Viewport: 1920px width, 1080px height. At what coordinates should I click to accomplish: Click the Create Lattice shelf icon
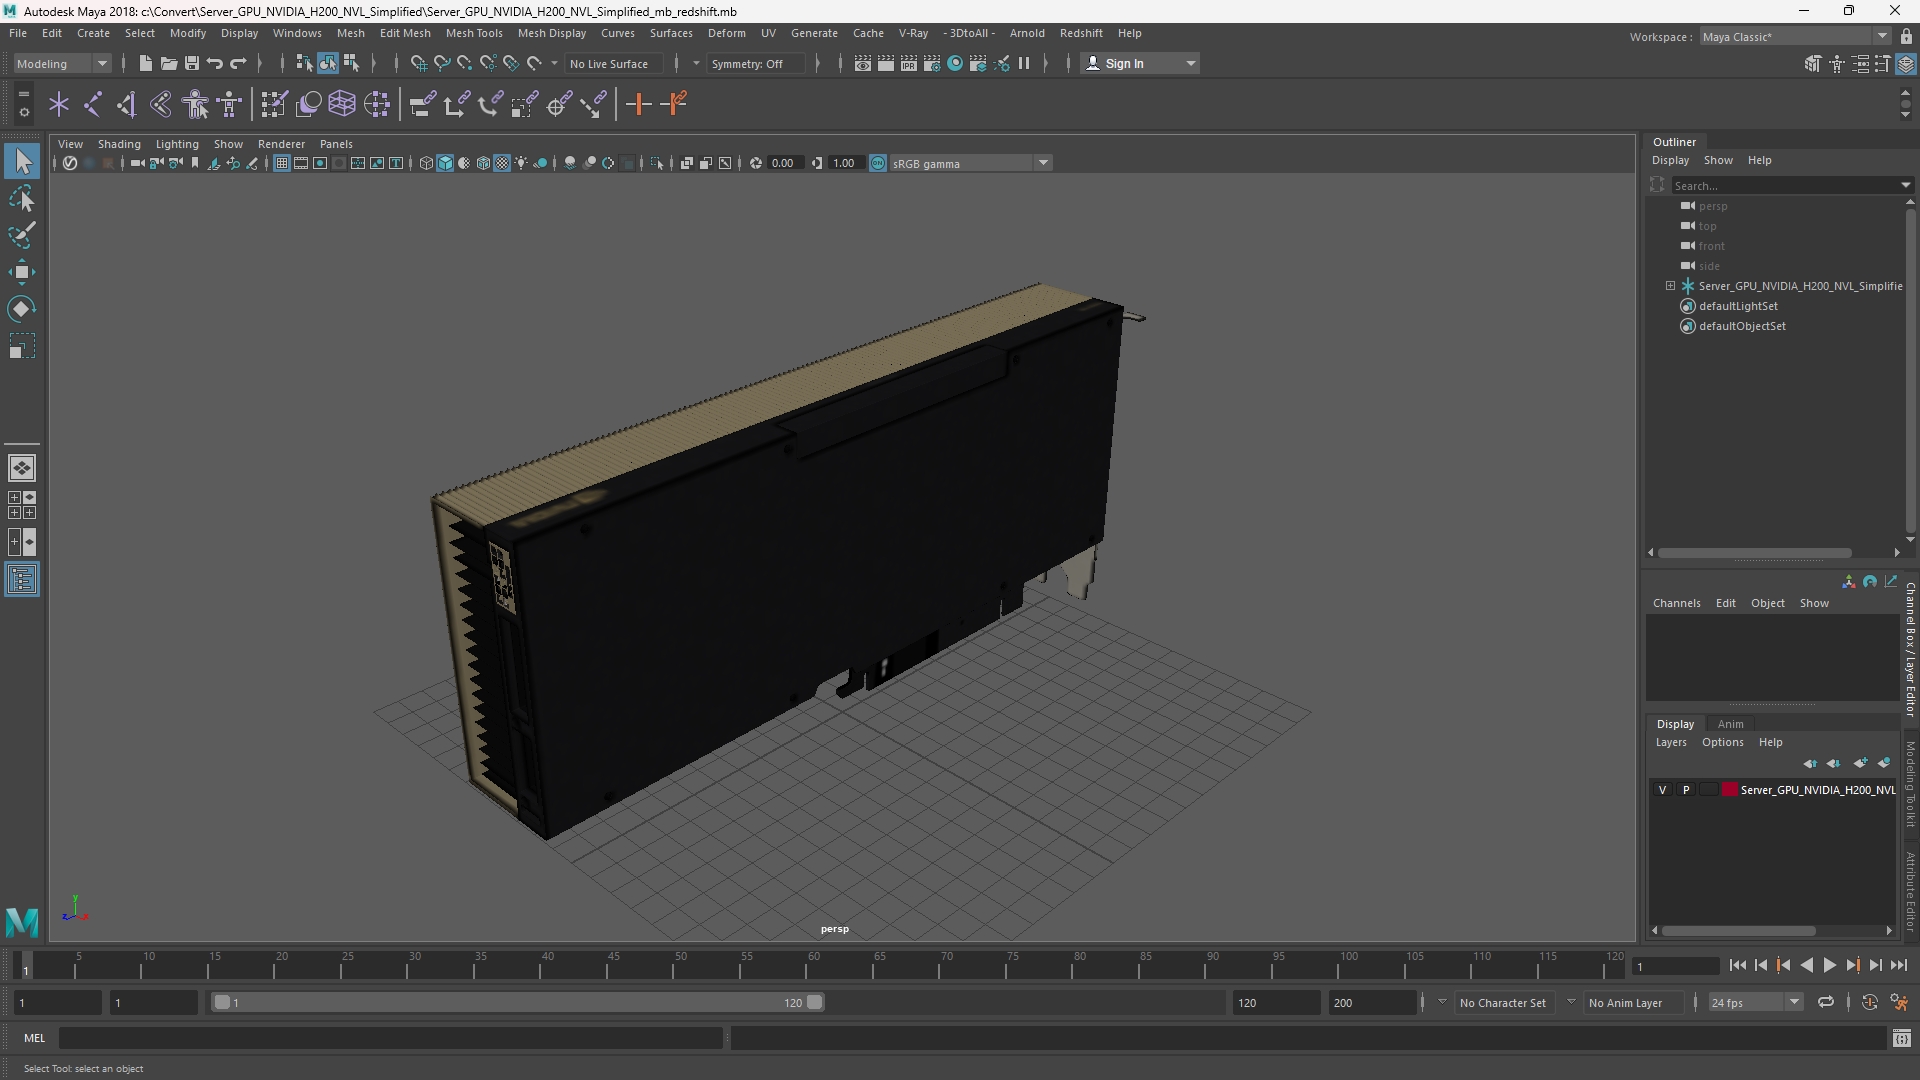342,104
